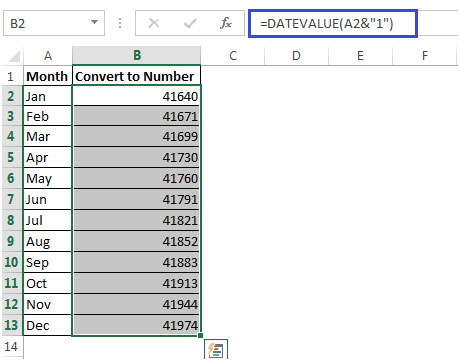Click the cell with value 41699
460x361 pixels.
136,136
